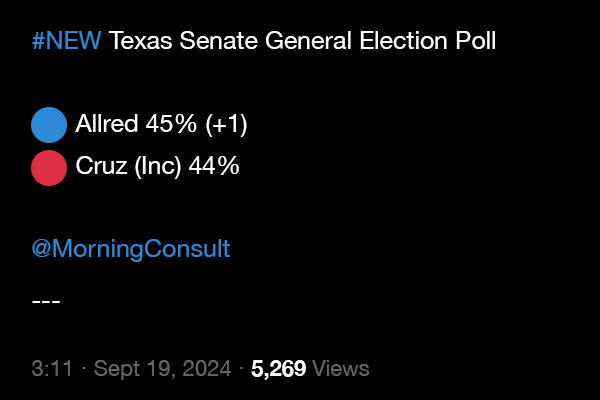Open the 3:11 timestamp link
Screen dimensions: 600x400
tap(52, 369)
